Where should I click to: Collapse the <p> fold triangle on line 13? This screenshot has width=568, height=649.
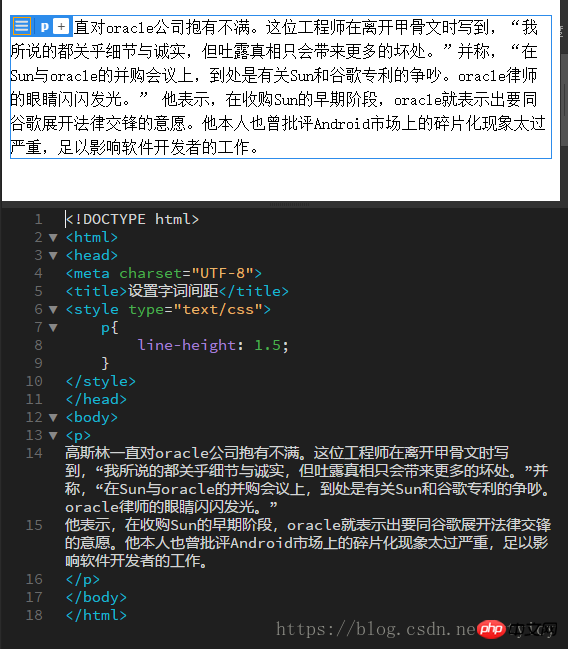(53, 435)
